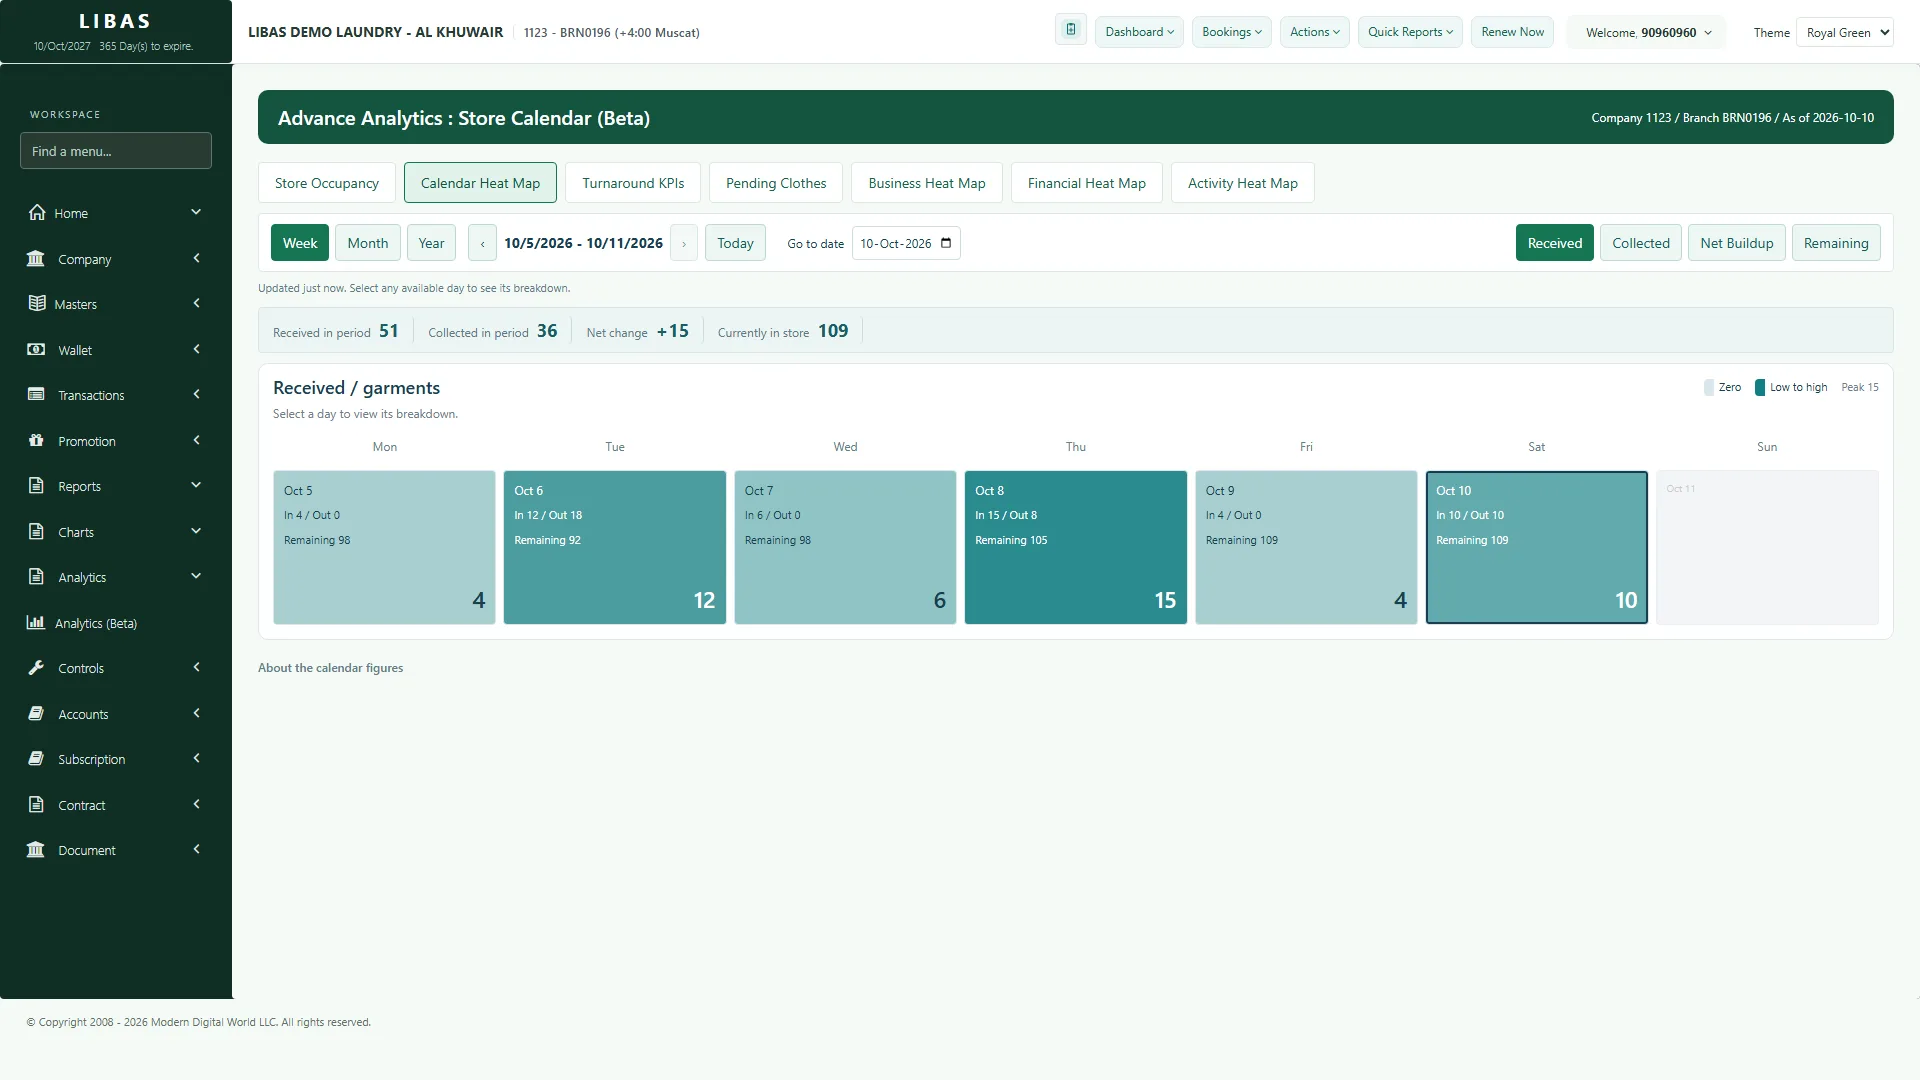The image size is (1920, 1080).
Task: Go to previous week arrow
Action: [482, 243]
